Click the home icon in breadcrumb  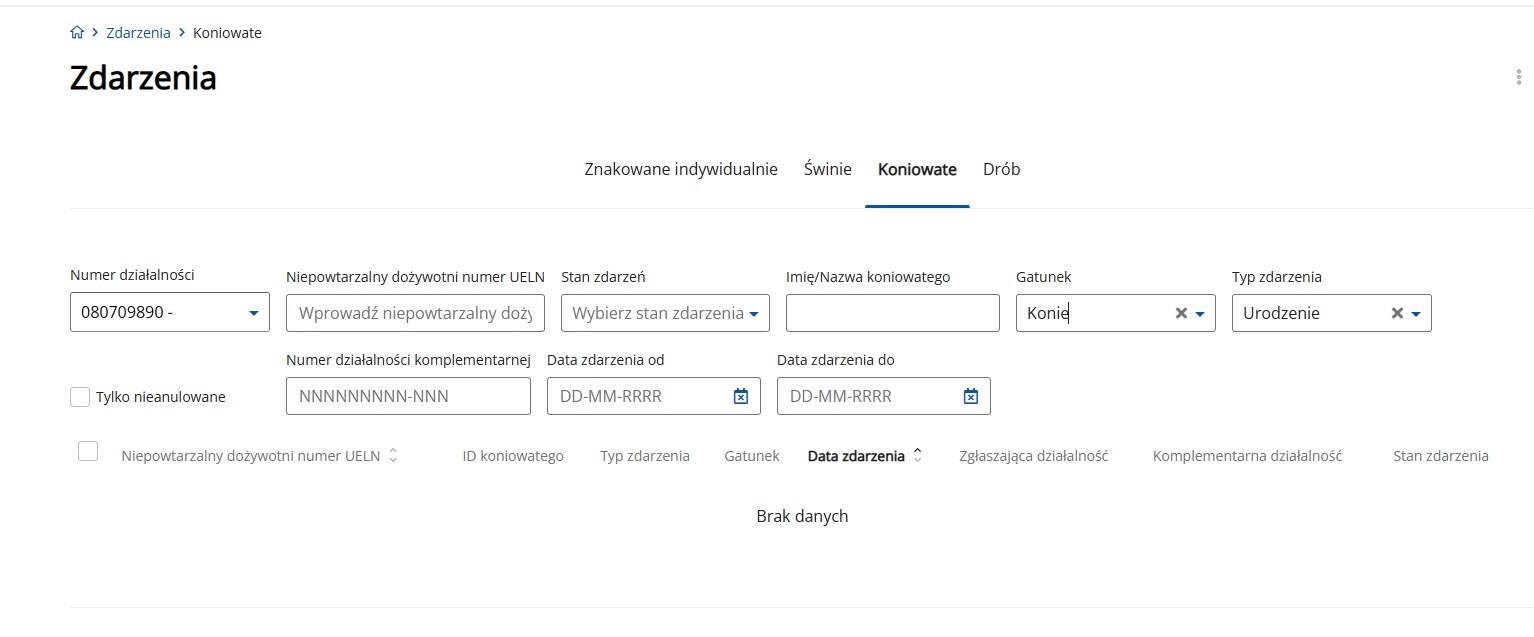(x=77, y=33)
